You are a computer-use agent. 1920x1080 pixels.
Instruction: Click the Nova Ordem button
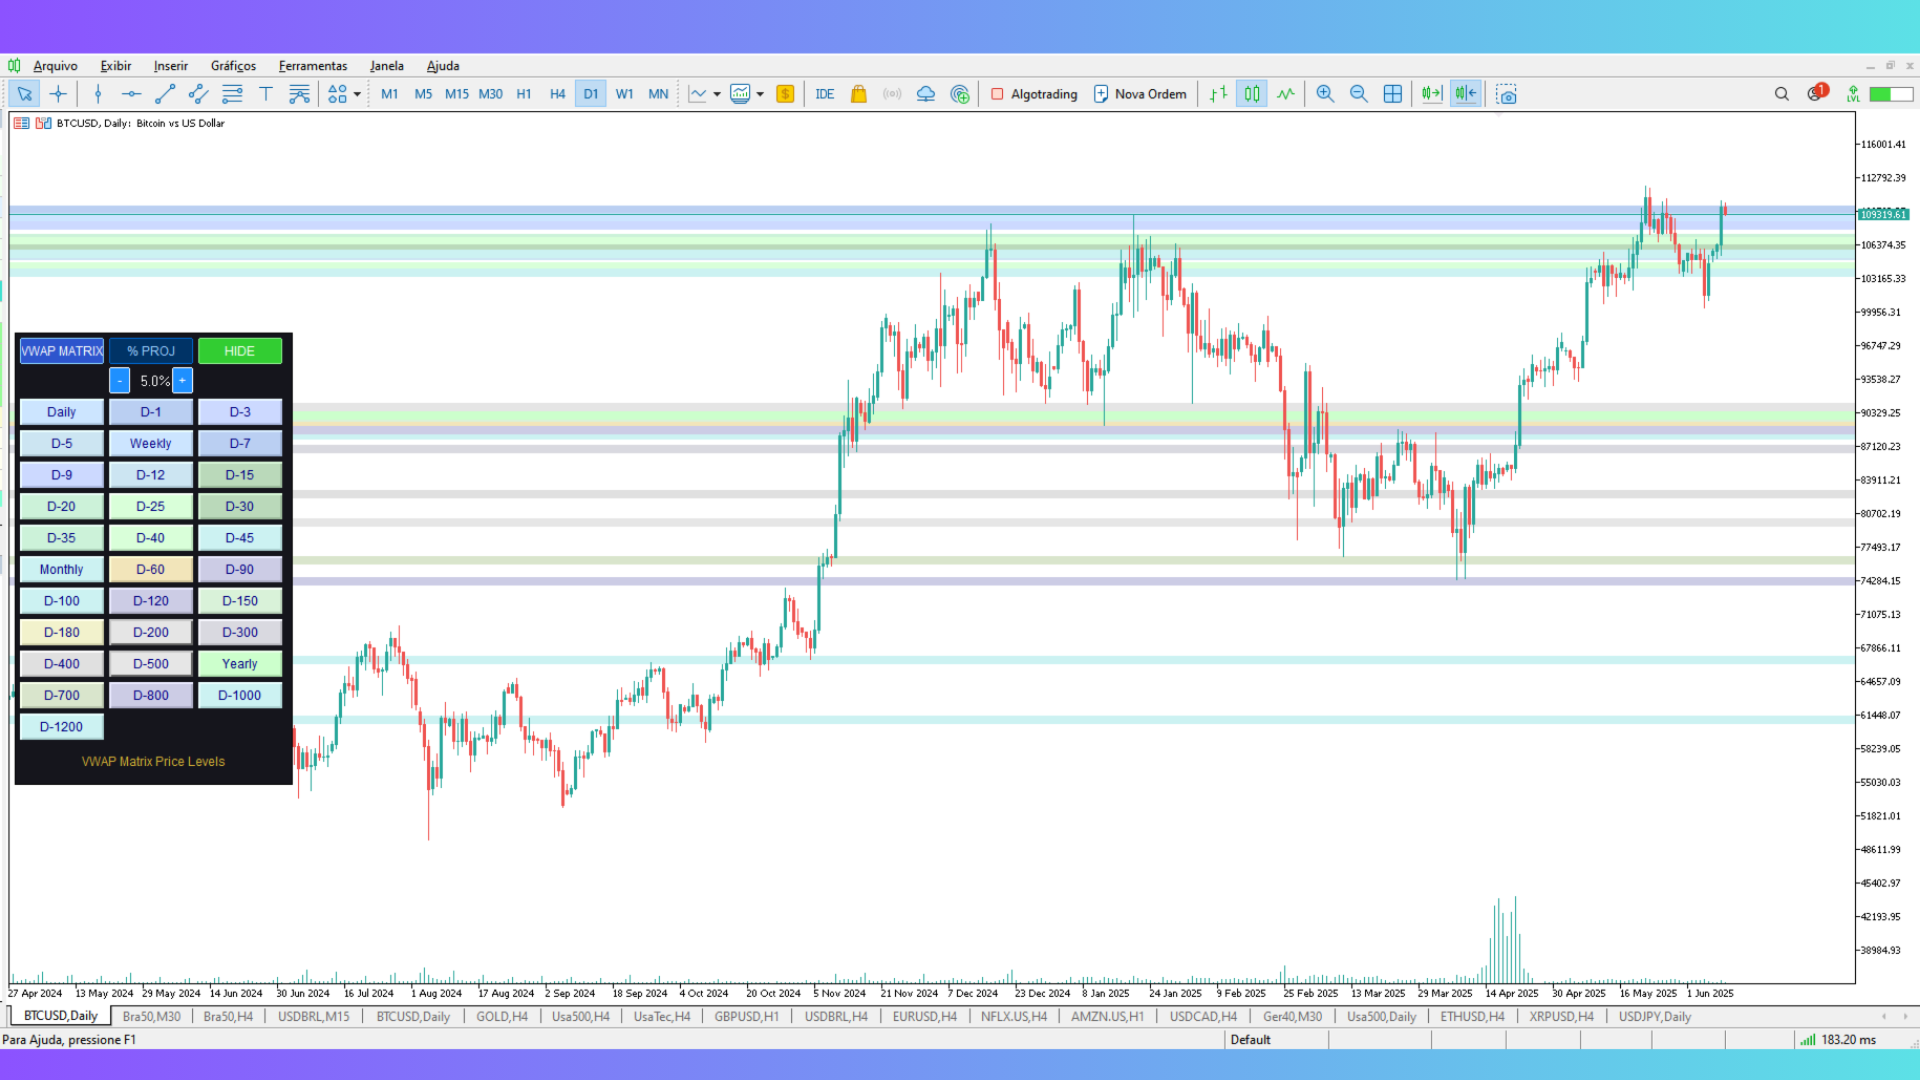[1140, 94]
